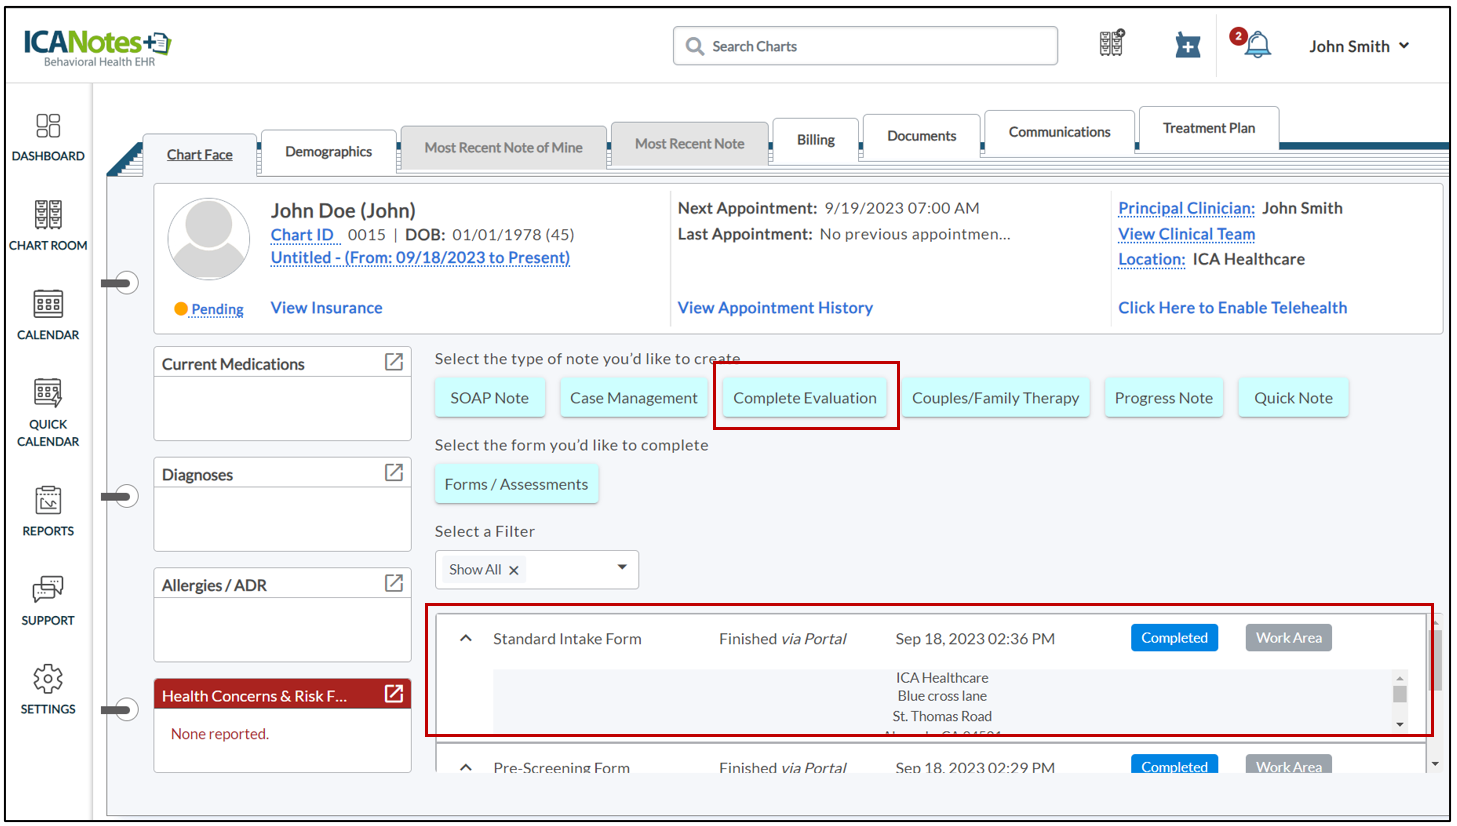
Task: Click the ICANotes logo
Action: [97, 47]
